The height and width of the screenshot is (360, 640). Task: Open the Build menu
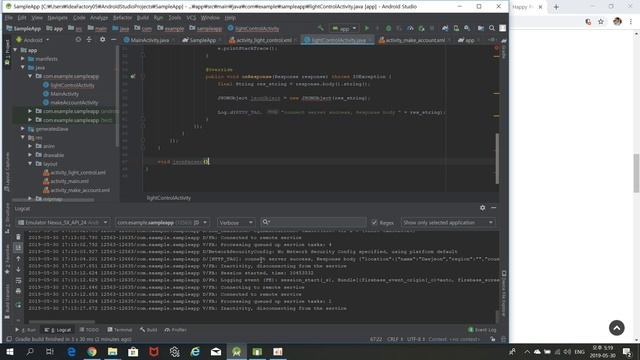[x=142, y=18]
